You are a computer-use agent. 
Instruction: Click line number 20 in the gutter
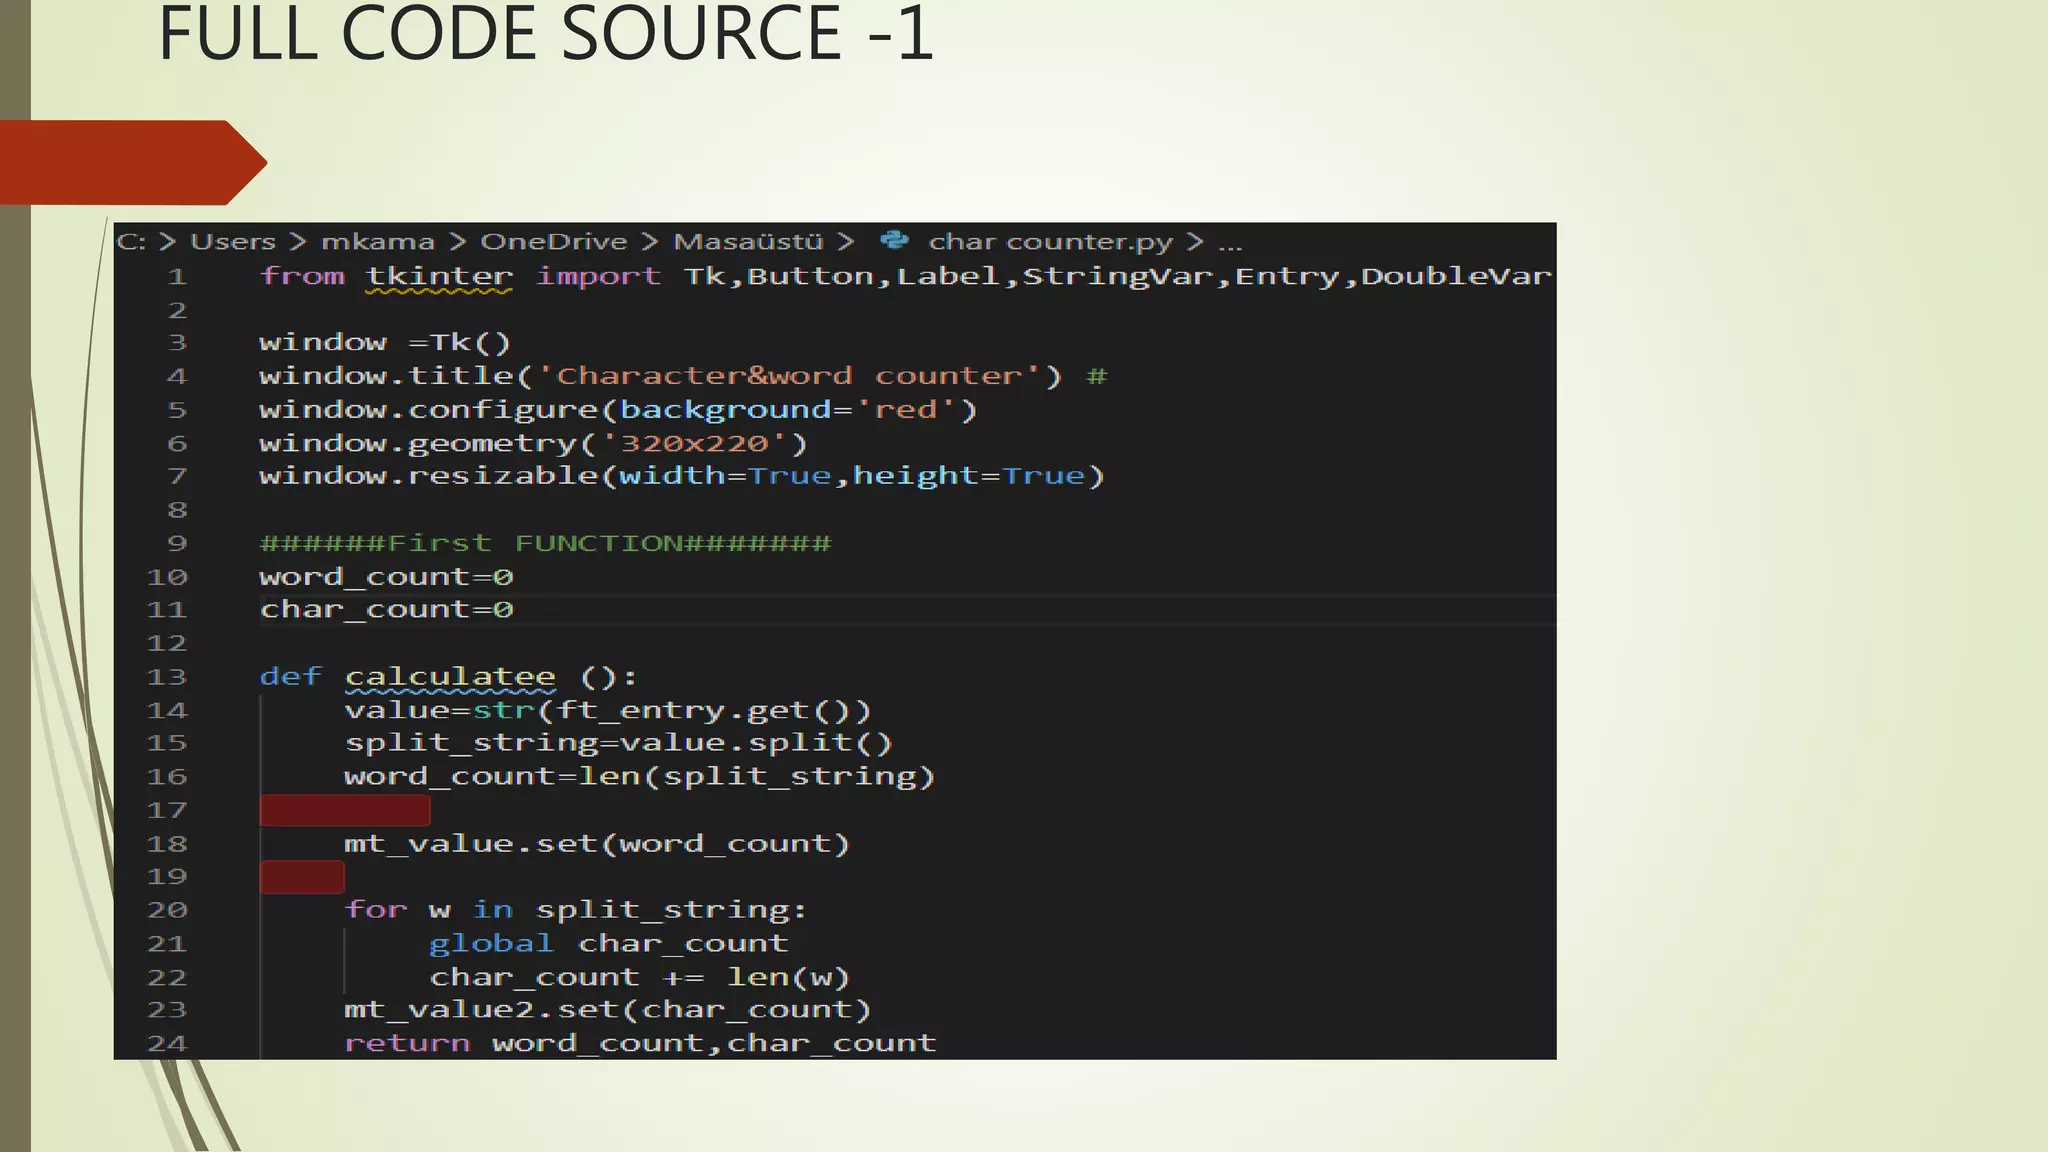coord(166,910)
